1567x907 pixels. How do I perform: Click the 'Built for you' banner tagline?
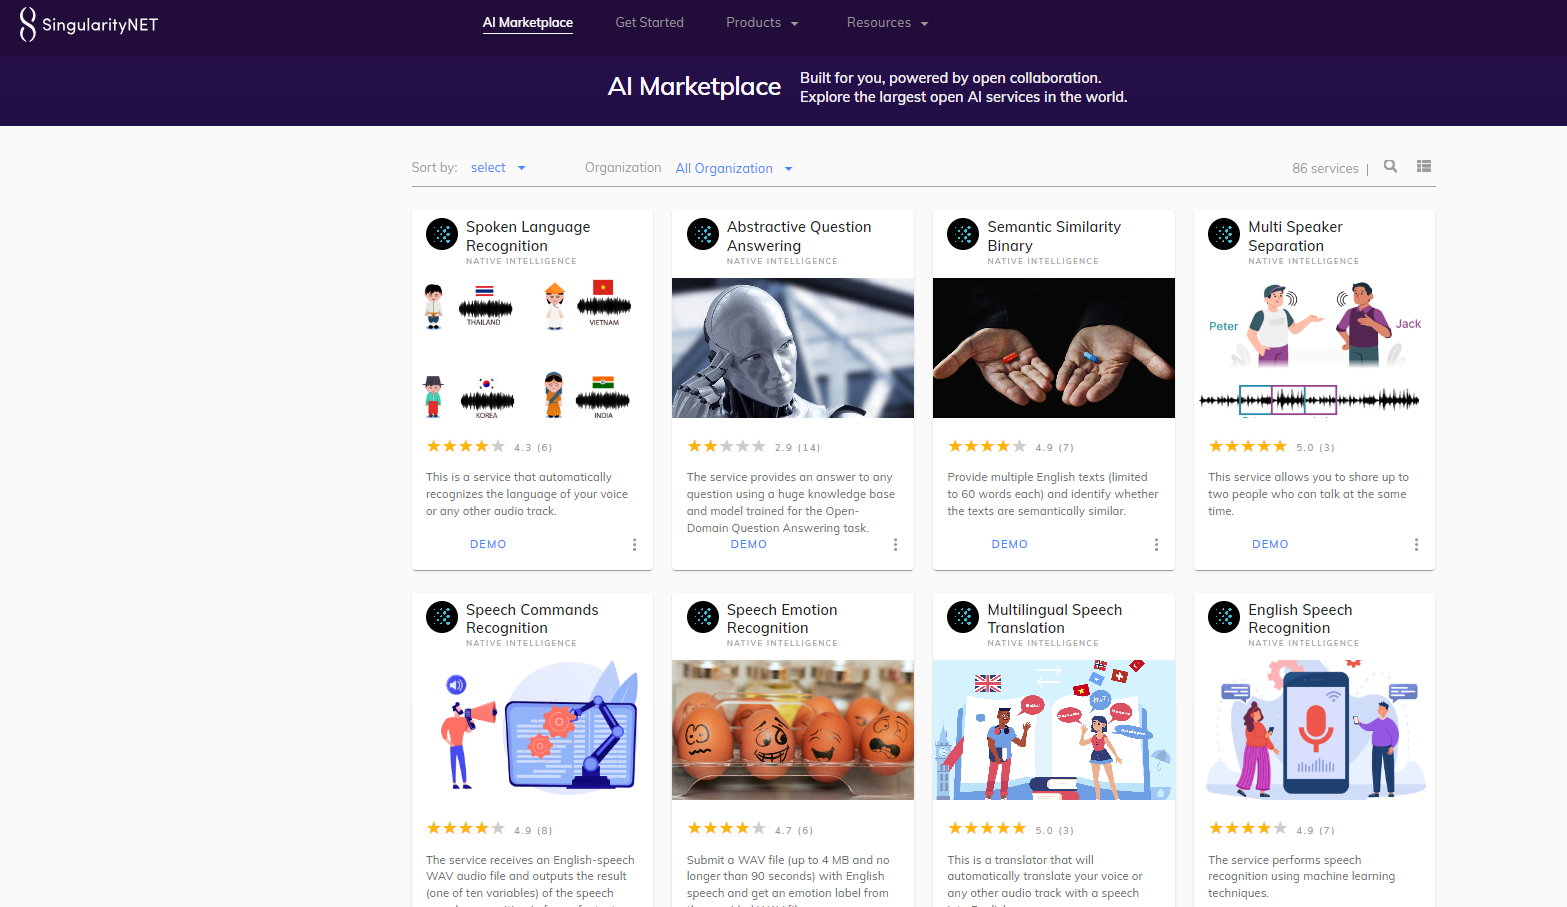pyautogui.click(x=963, y=87)
